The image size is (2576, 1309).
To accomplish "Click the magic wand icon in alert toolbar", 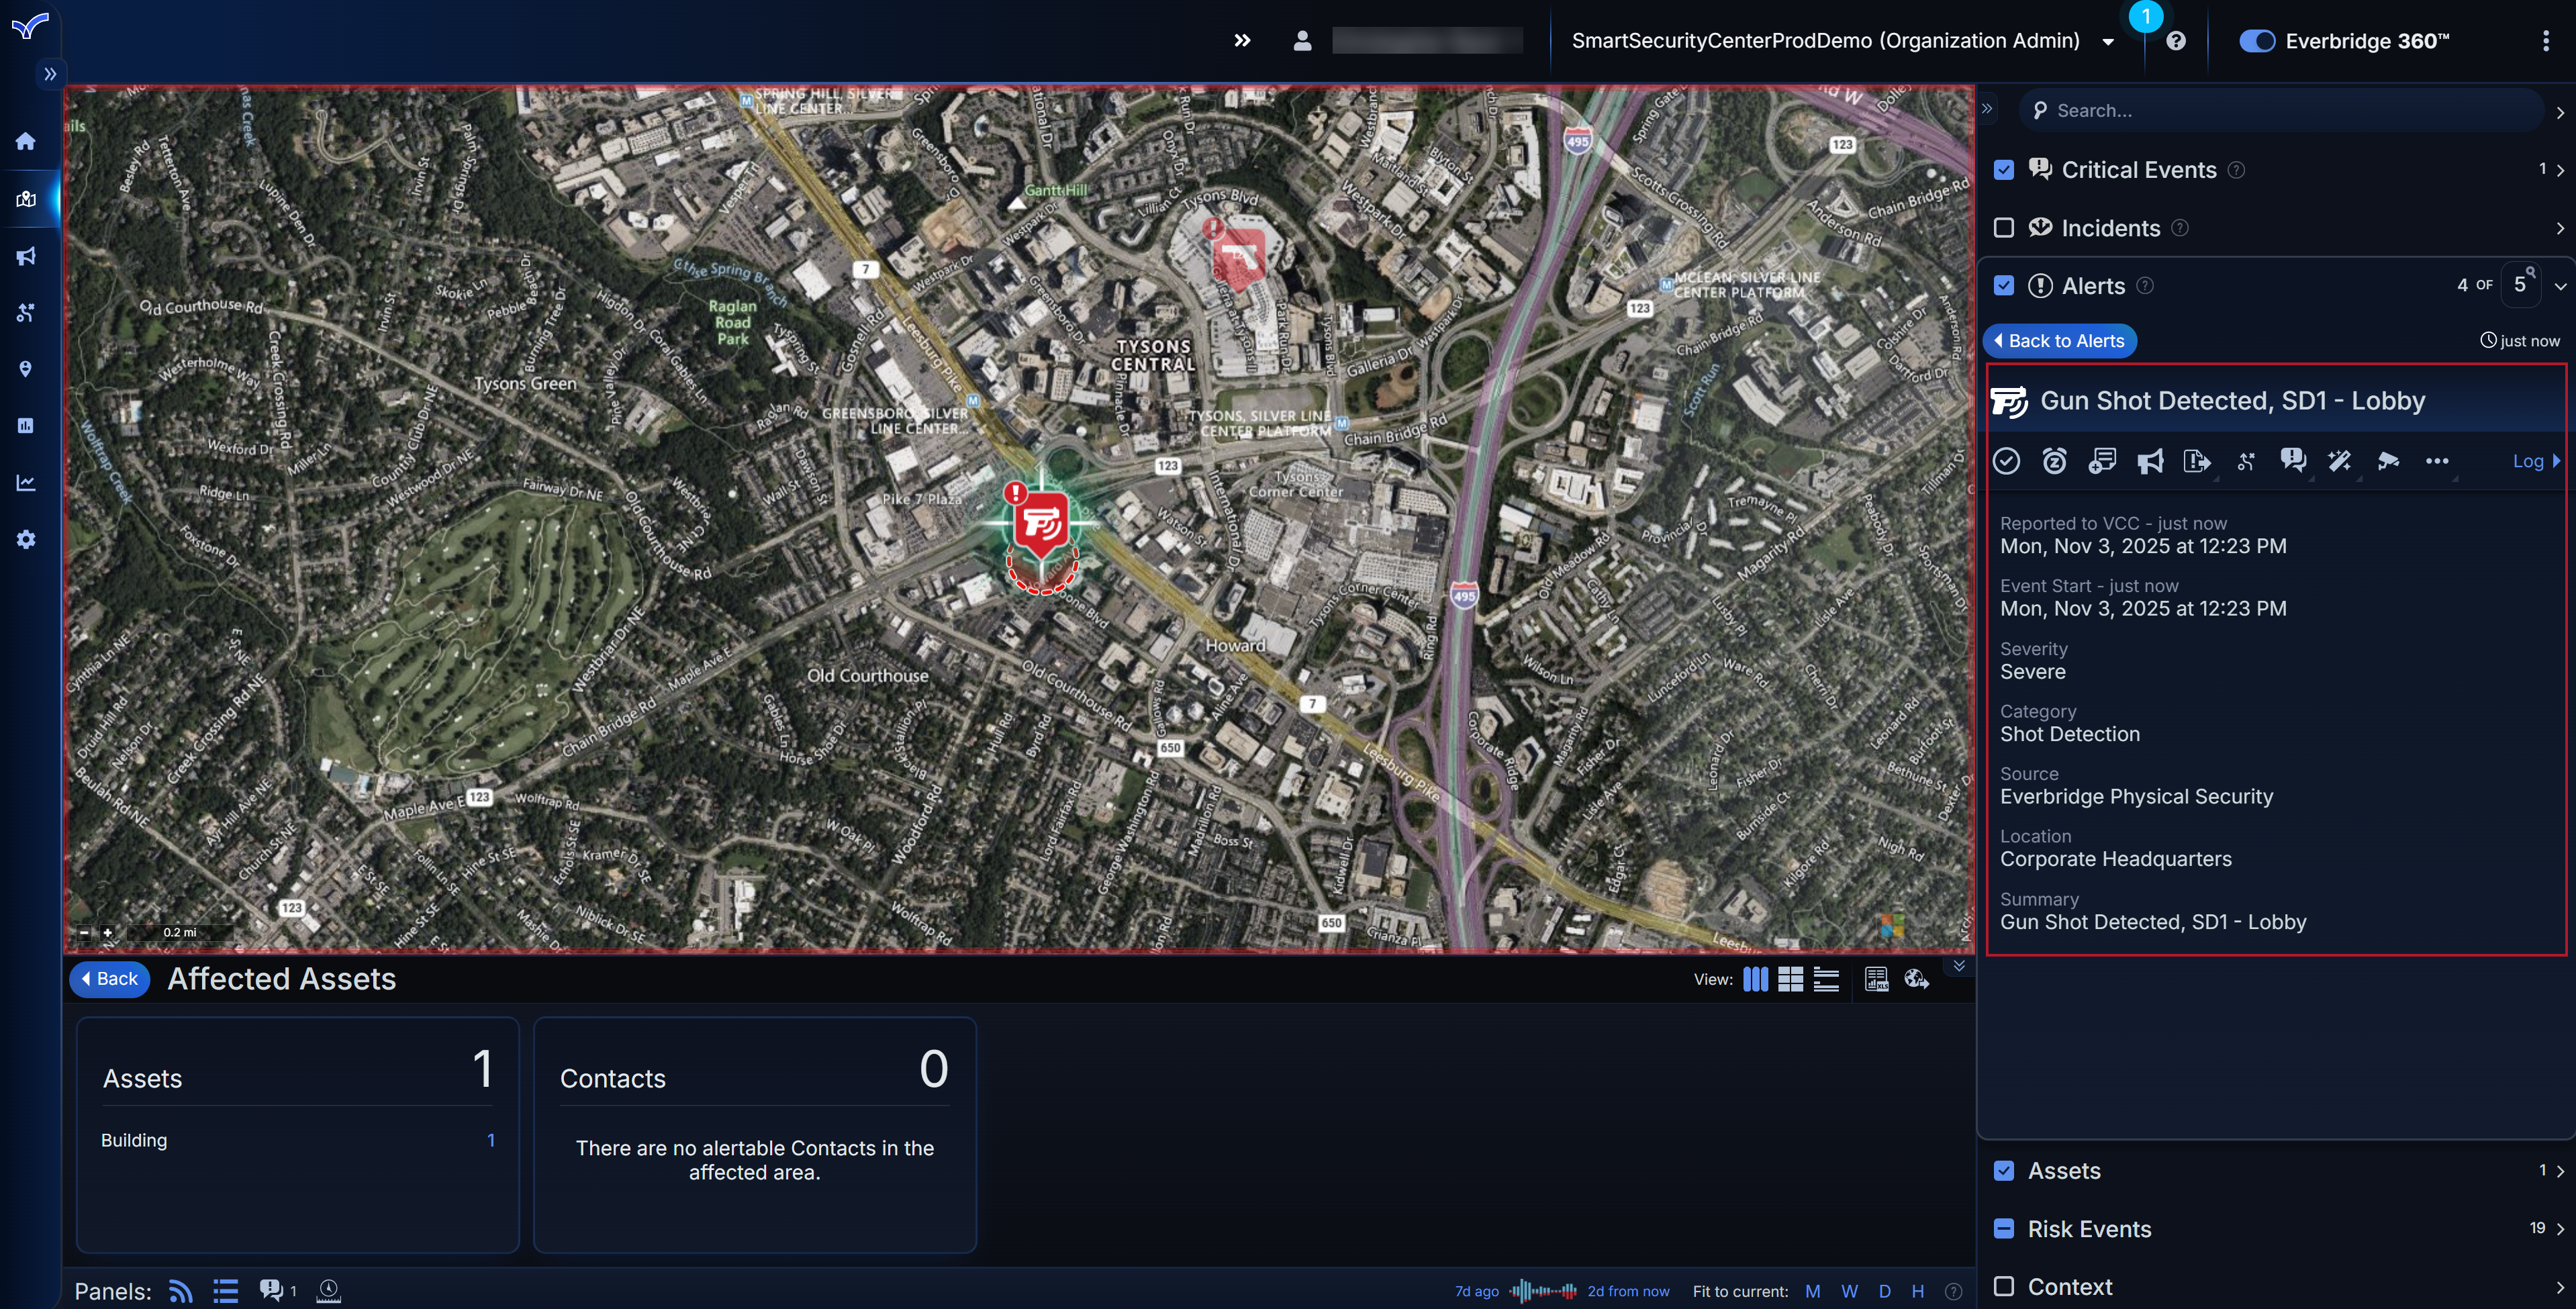I will click(x=2339, y=461).
